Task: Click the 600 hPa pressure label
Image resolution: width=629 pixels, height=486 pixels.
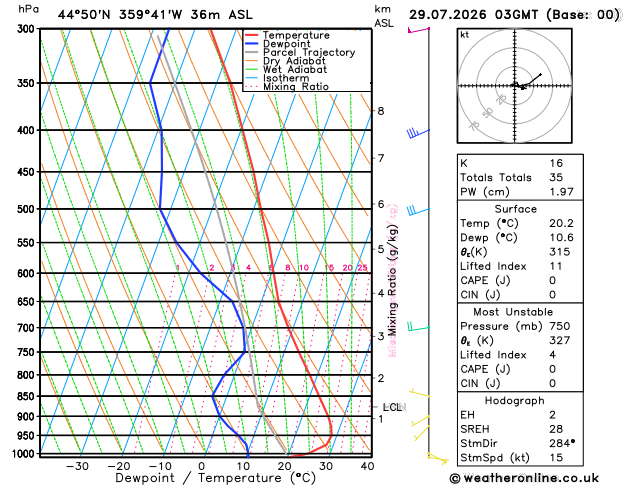Action: pyautogui.click(x=28, y=273)
